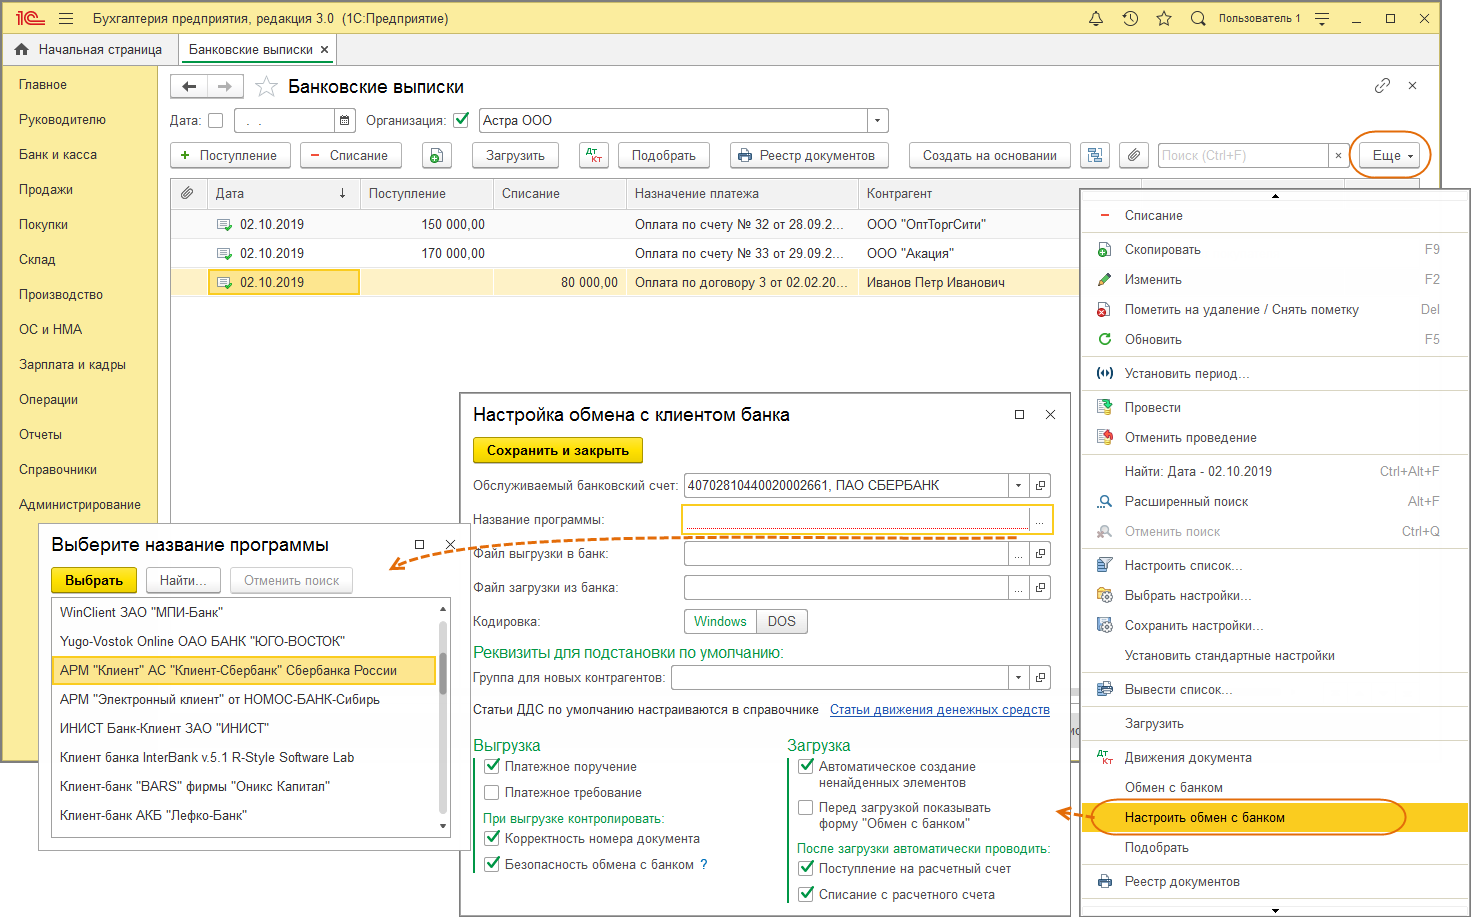Screen dimensions: 1472x918
Task: Click the Выбрать button in program dialog
Action: (x=94, y=580)
